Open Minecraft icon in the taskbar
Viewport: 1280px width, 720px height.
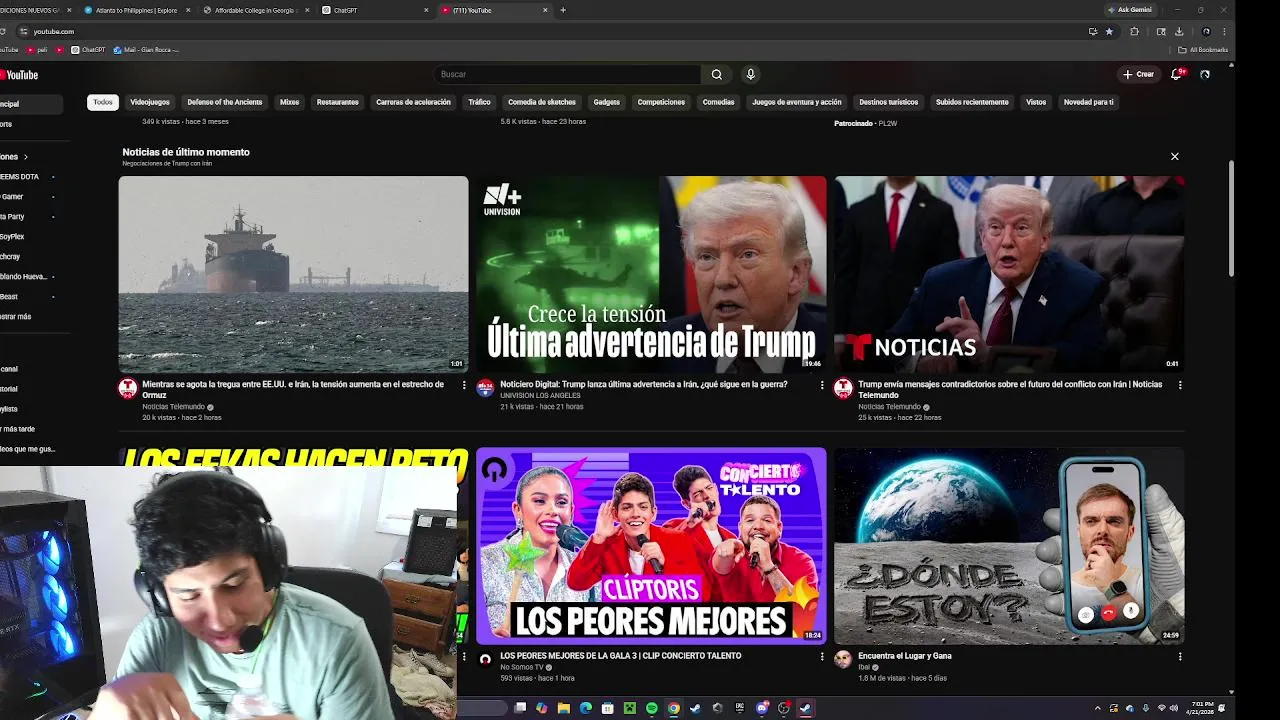[630, 708]
